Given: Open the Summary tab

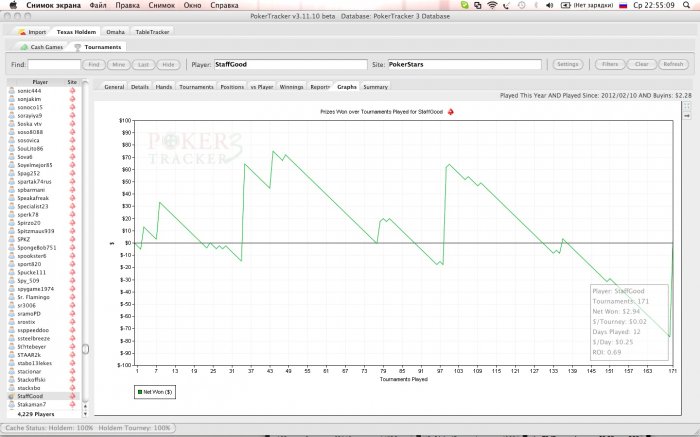Looking at the screenshot, I should [375, 87].
